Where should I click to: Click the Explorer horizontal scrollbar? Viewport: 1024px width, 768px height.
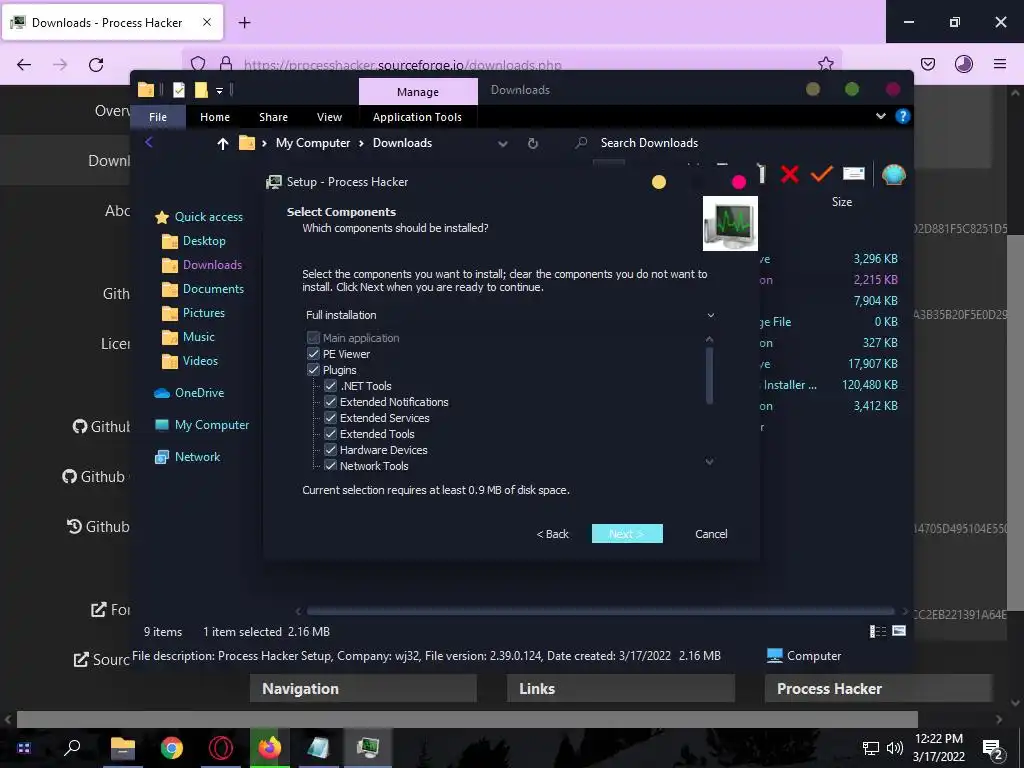[x=600, y=611]
